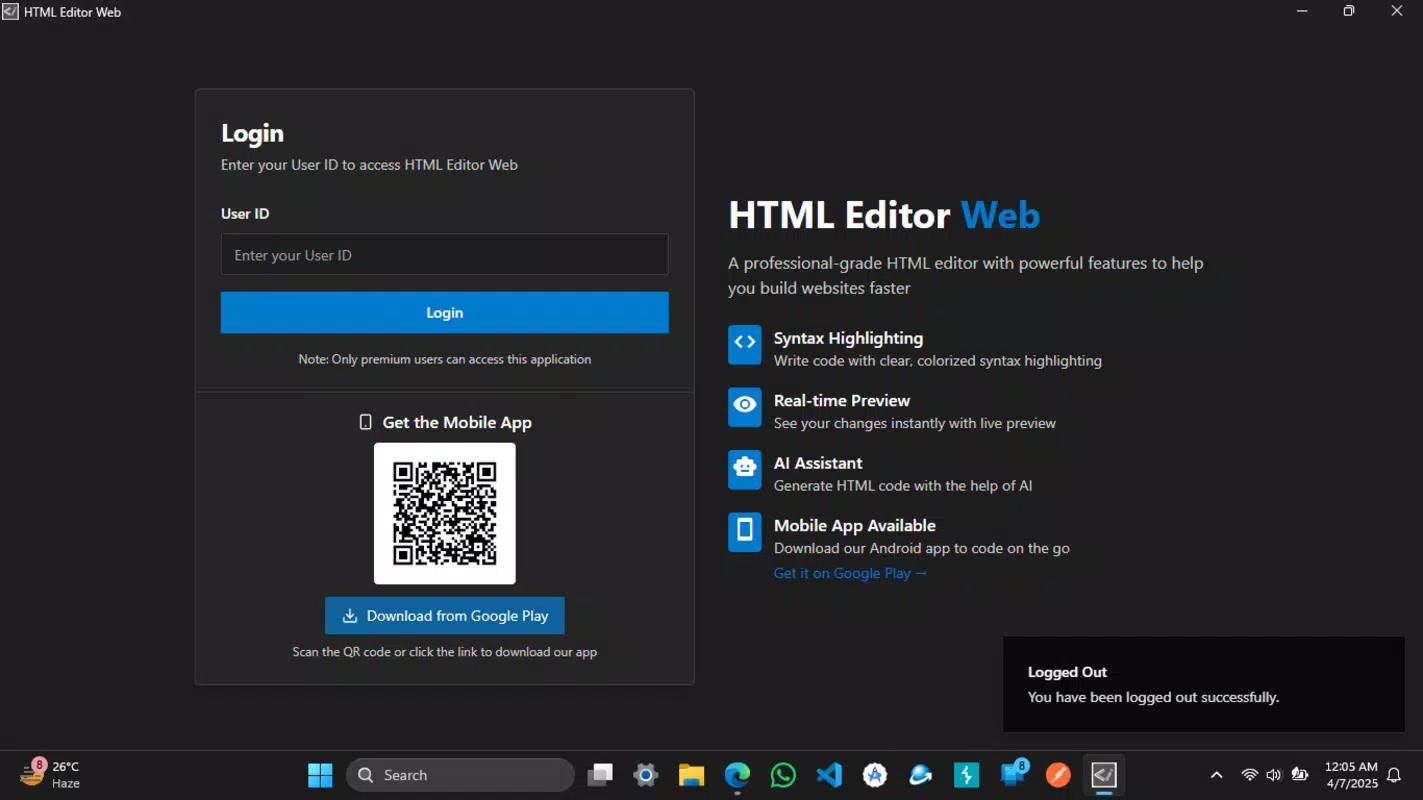
Task: Open the blue globe with arrow taskbar icon
Action: [x=921, y=775]
